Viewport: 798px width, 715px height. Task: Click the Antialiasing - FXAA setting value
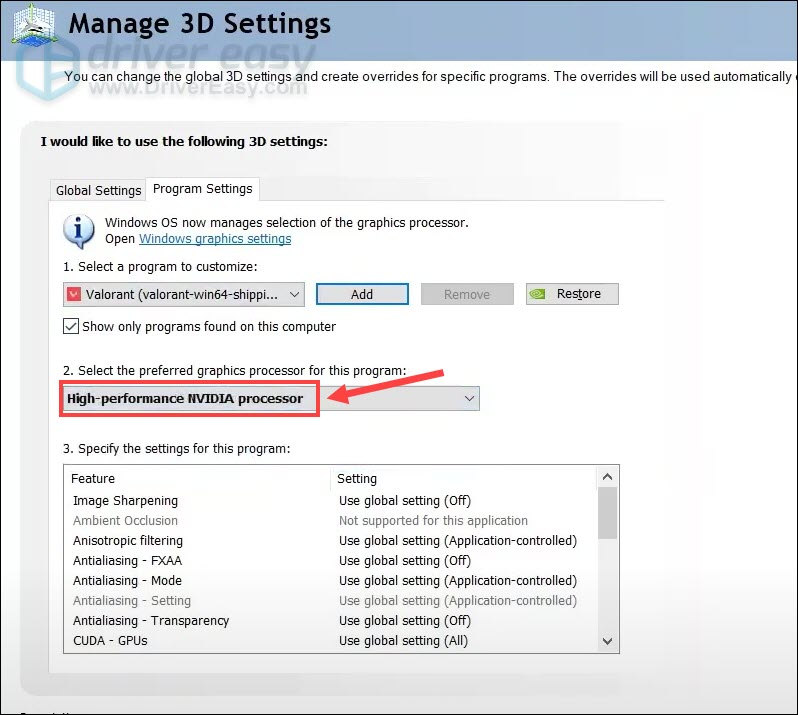(405, 560)
